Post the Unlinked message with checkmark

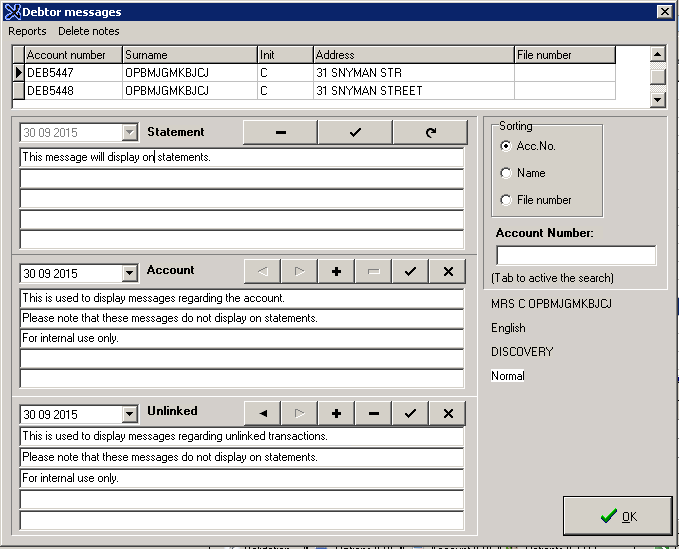(410, 413)
